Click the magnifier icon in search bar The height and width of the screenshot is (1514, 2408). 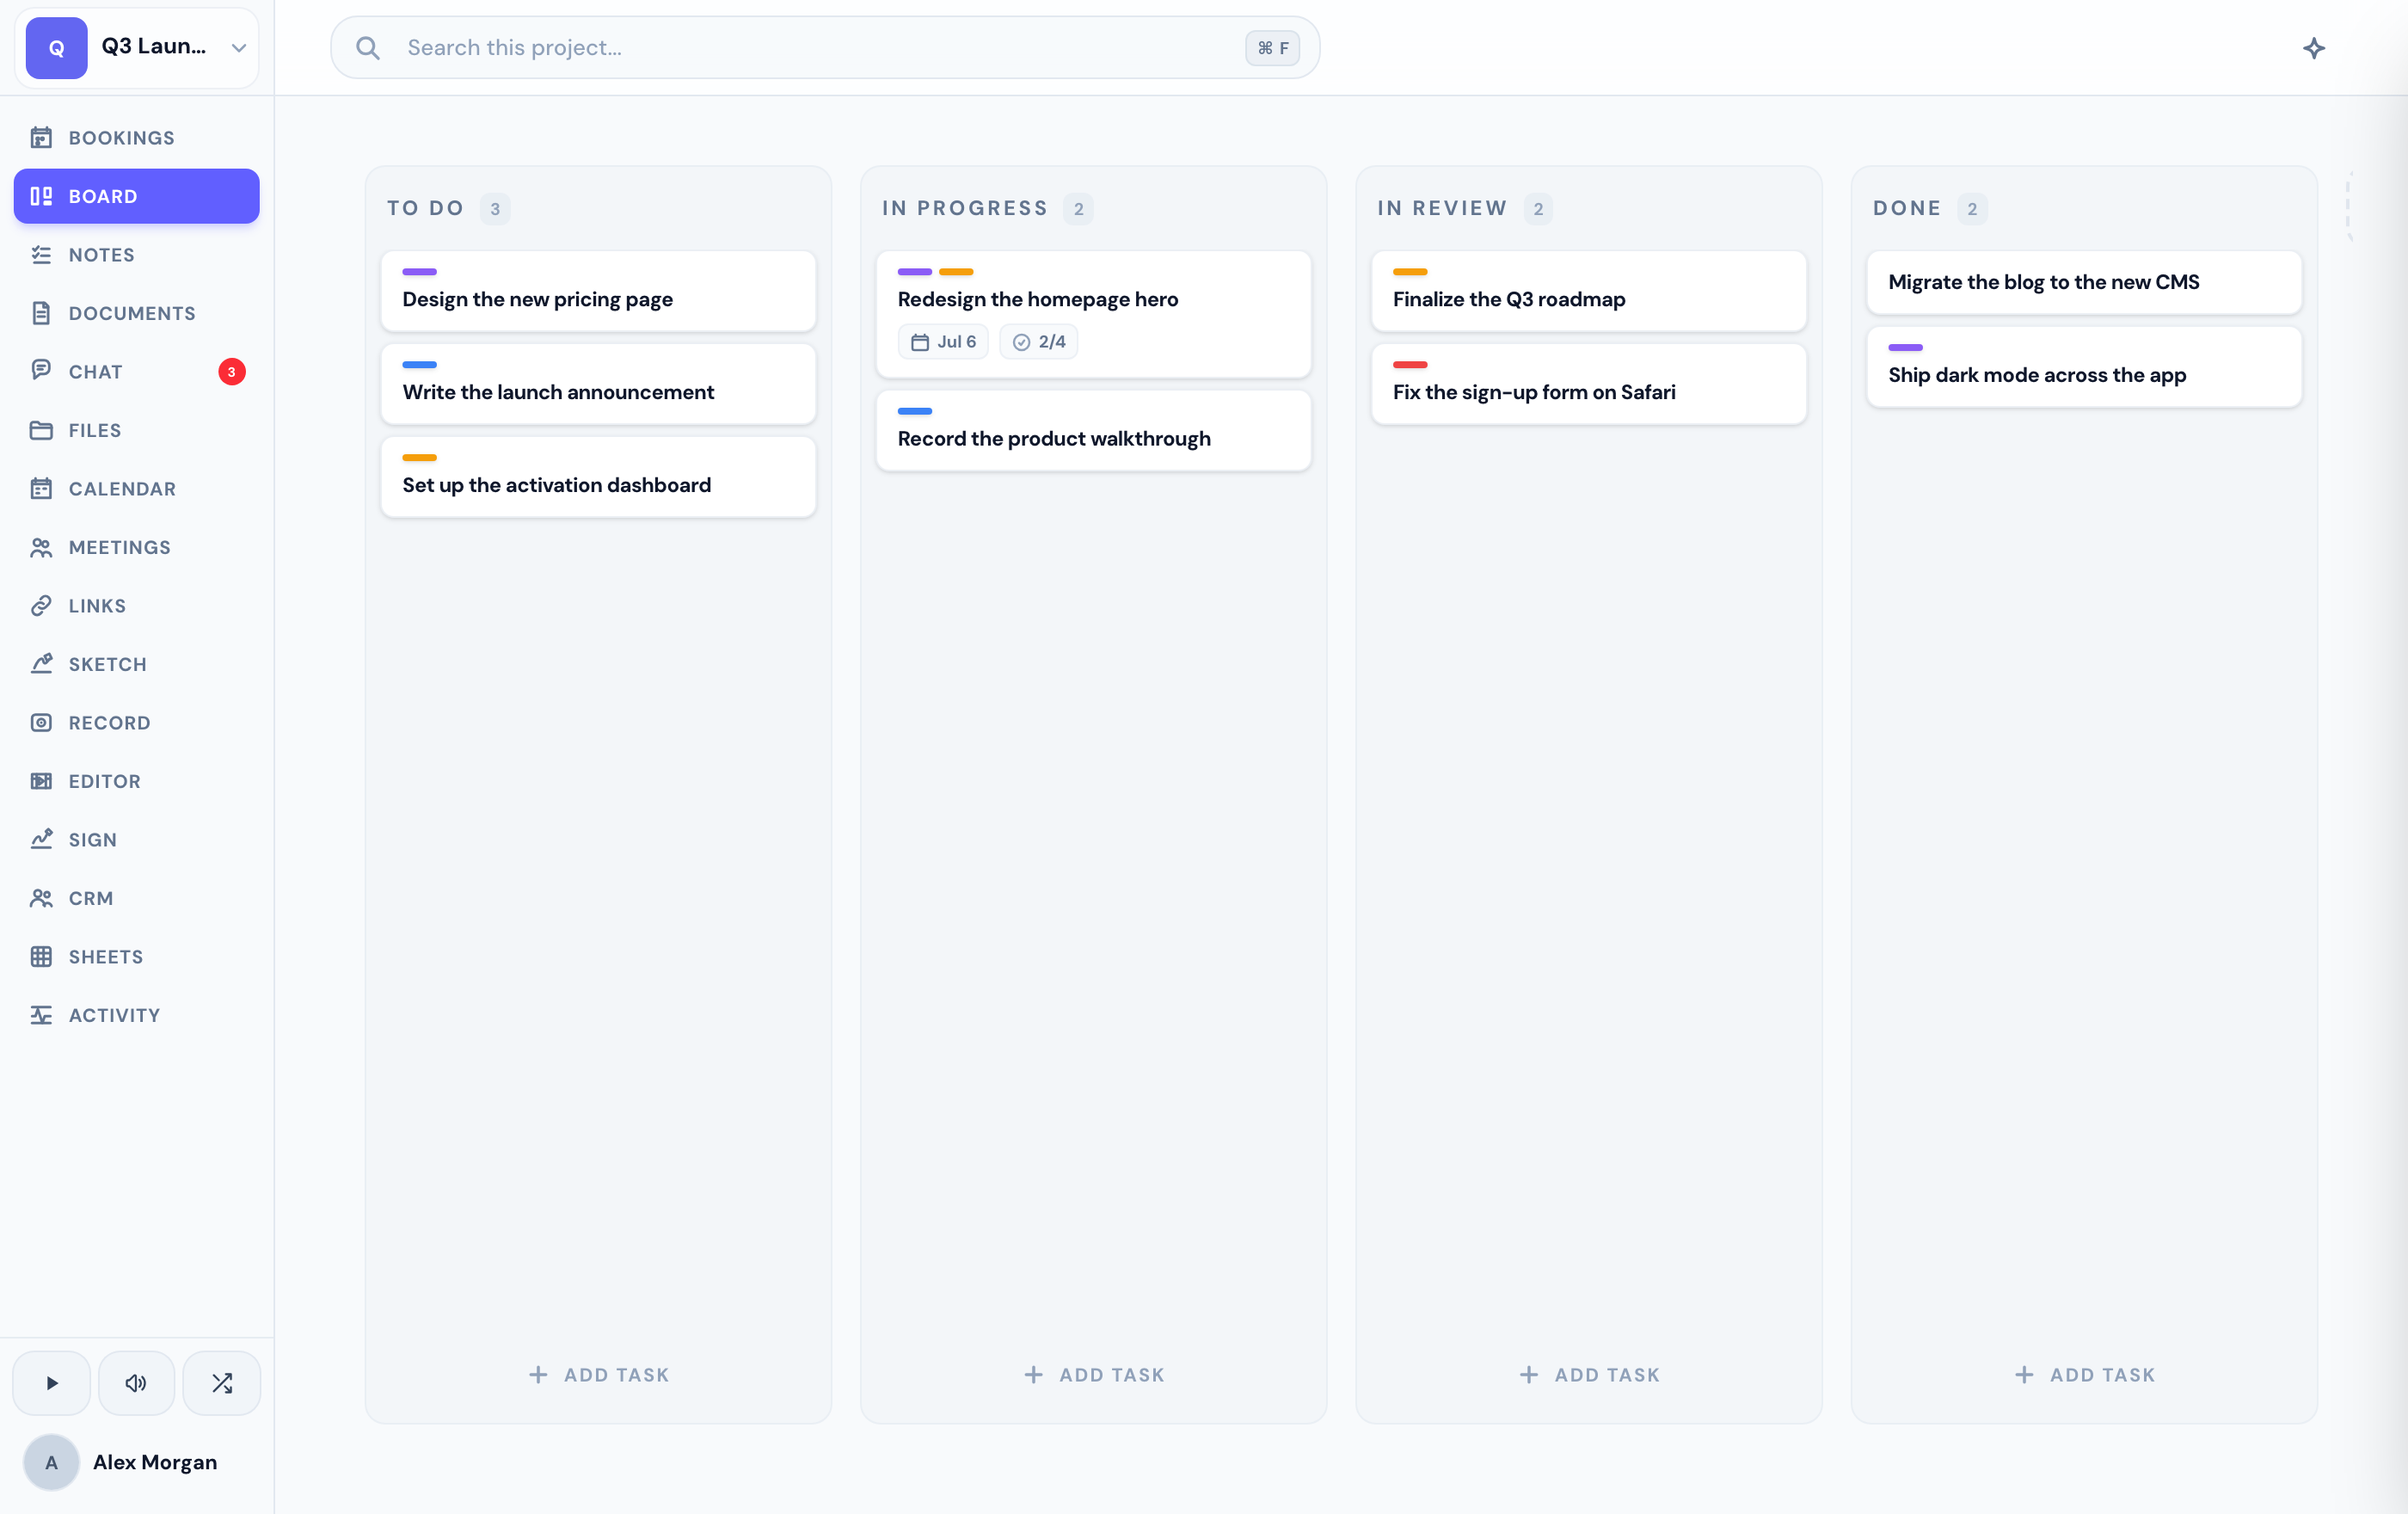coord(368,48)
